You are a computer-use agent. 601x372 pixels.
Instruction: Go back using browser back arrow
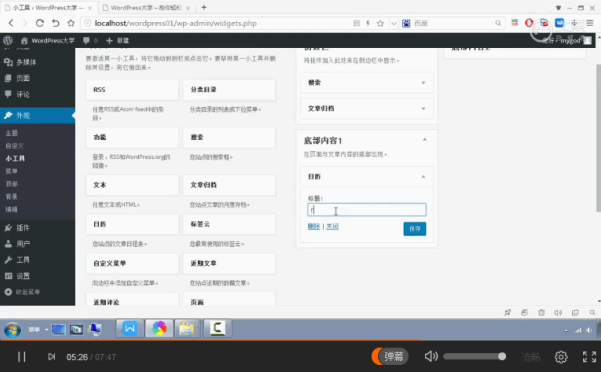point(11,23)
